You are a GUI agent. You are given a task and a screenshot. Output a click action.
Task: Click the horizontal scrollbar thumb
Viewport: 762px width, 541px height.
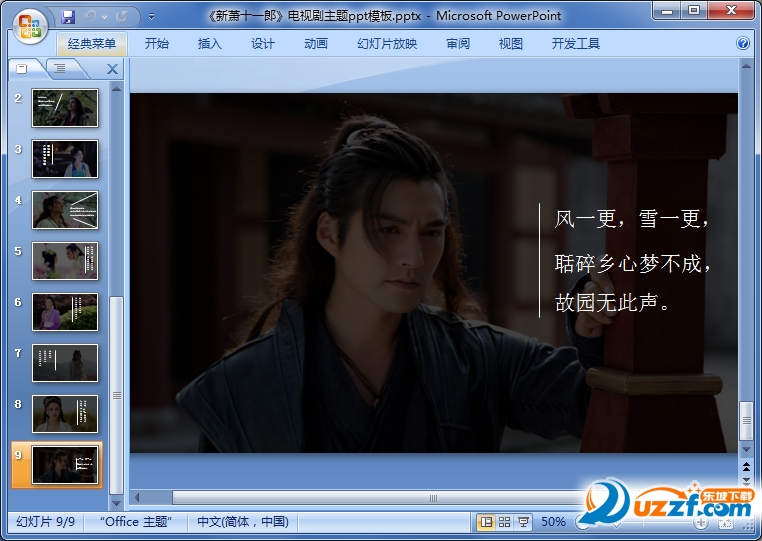tap(433, 498)
